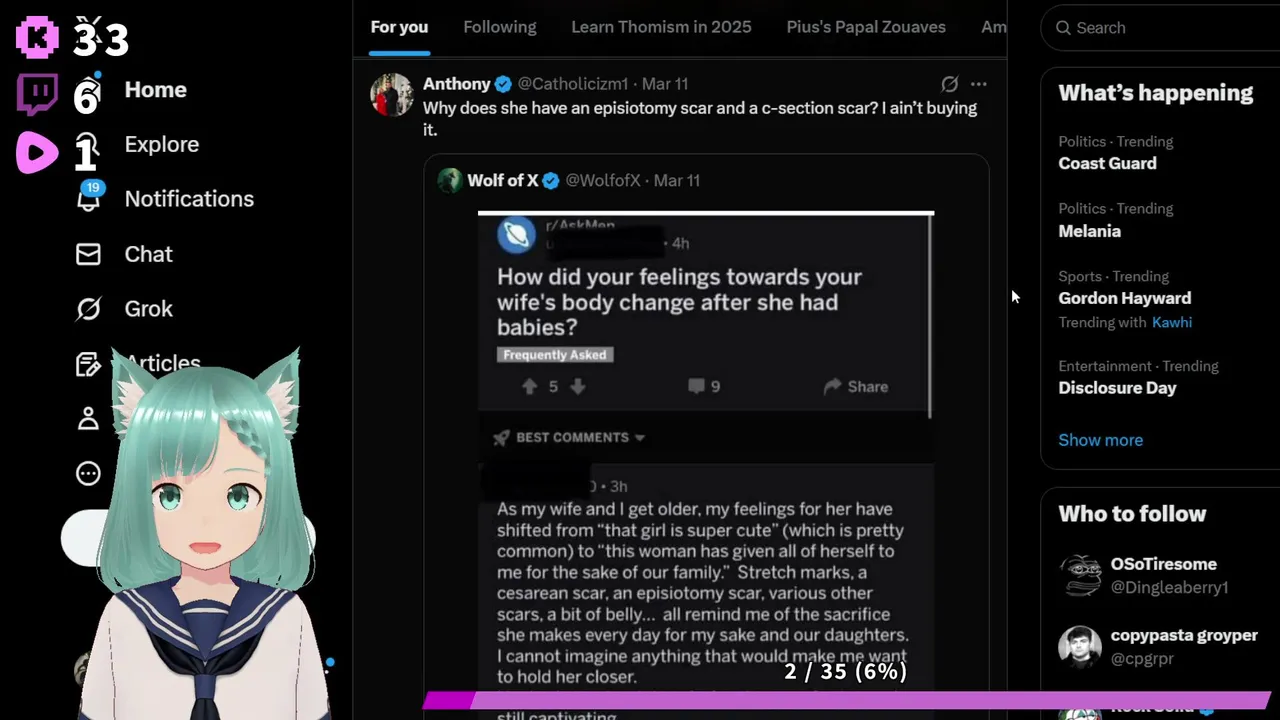Click the Kawhi trending link
This screenshot has width=1280, height=720.
point(1172,323)
